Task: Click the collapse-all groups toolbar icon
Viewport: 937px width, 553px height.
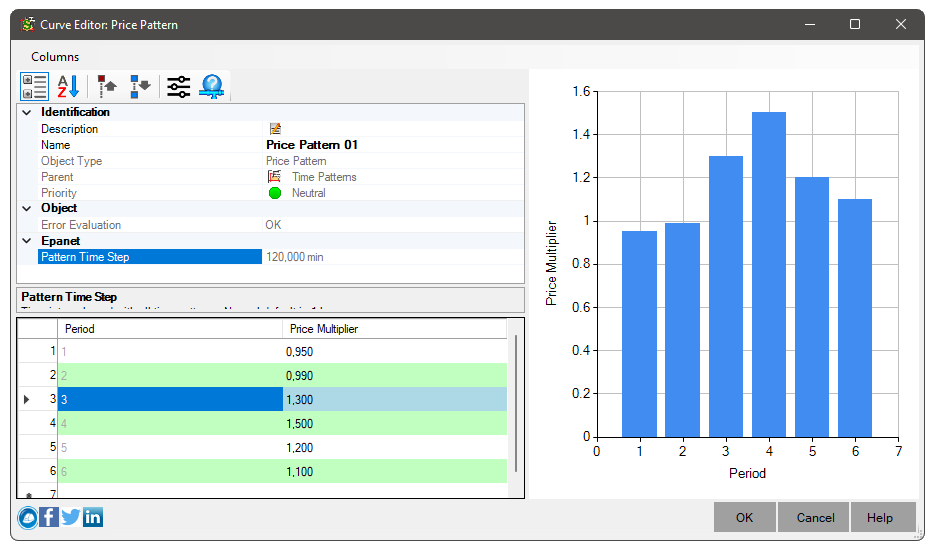Action: (x=107, y=87)
